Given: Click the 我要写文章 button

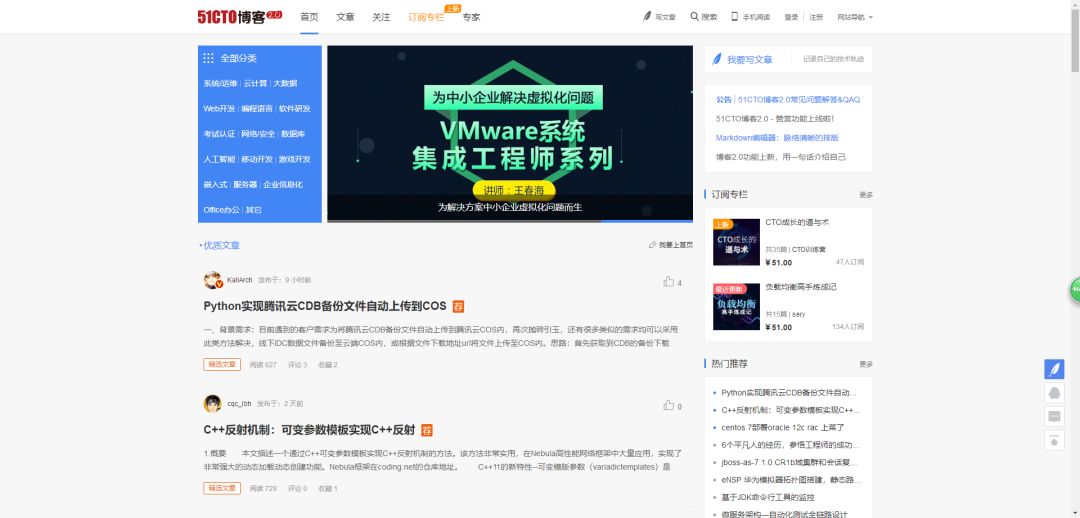Looking at the screenshot, I should pos(750,60).
